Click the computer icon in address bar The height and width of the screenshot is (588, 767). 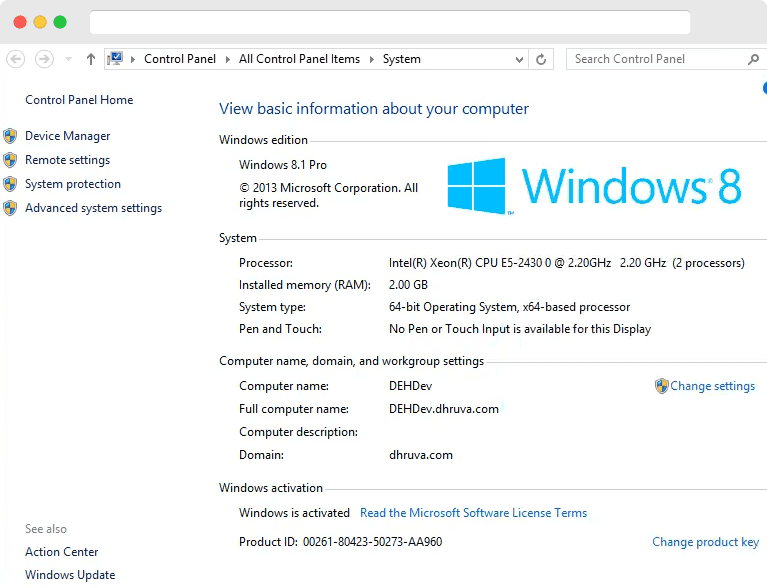(x=115, y=59)
